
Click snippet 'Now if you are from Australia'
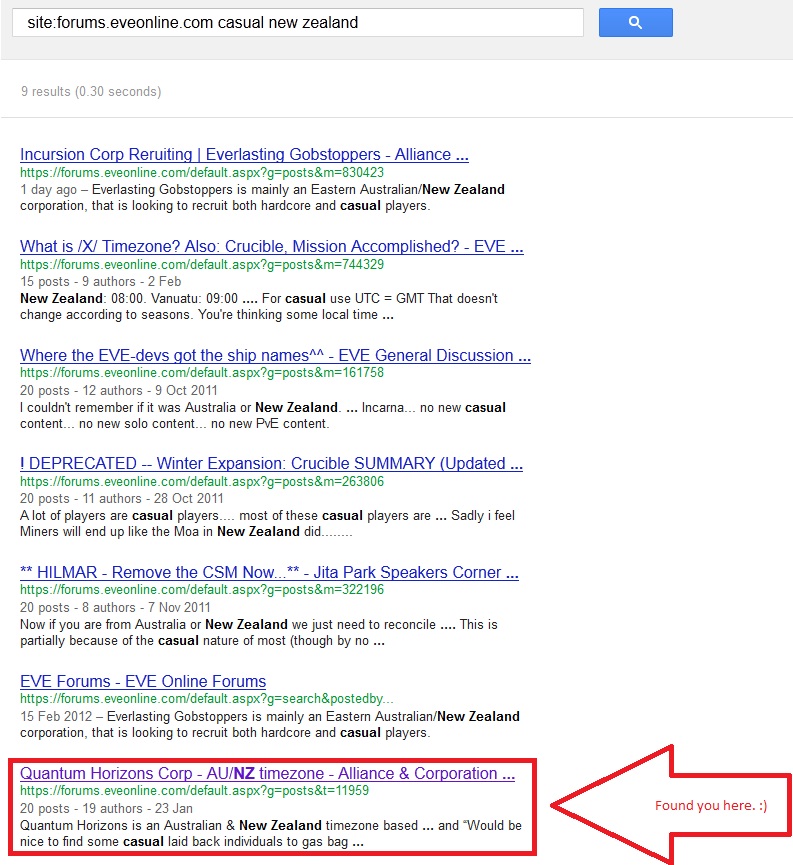259,633
